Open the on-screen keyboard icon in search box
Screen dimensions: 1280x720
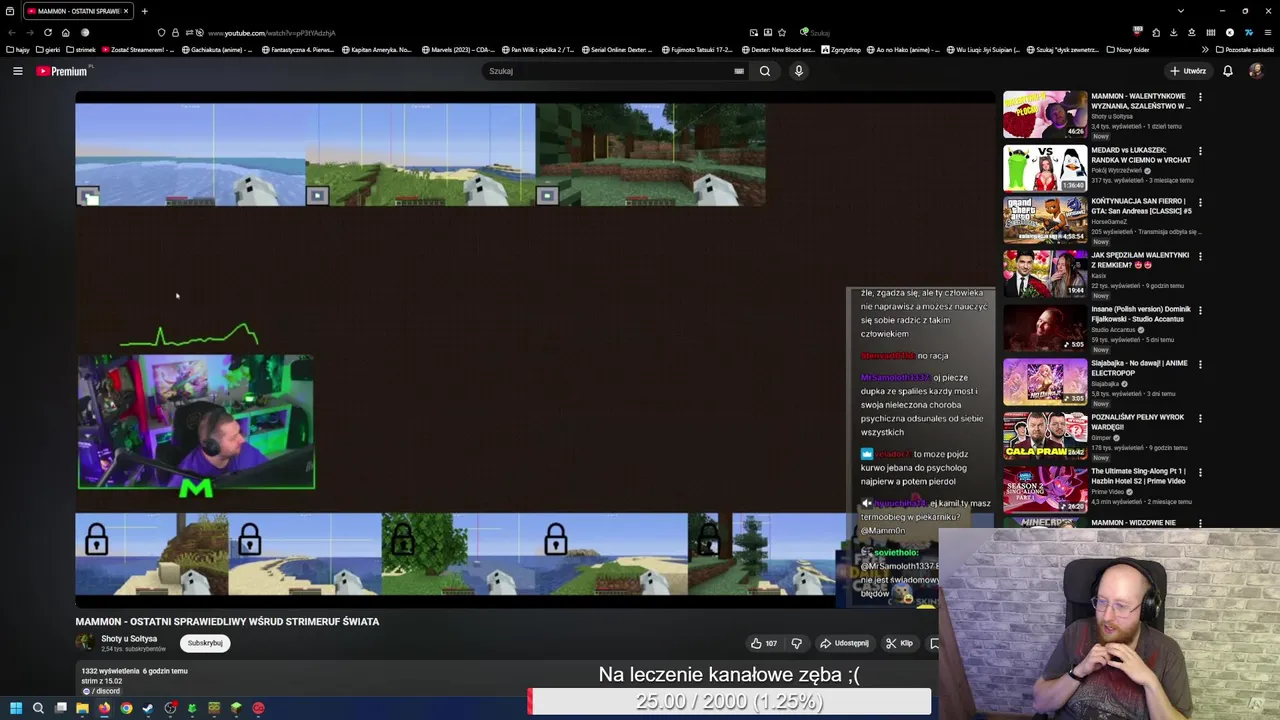pos(739,71)
